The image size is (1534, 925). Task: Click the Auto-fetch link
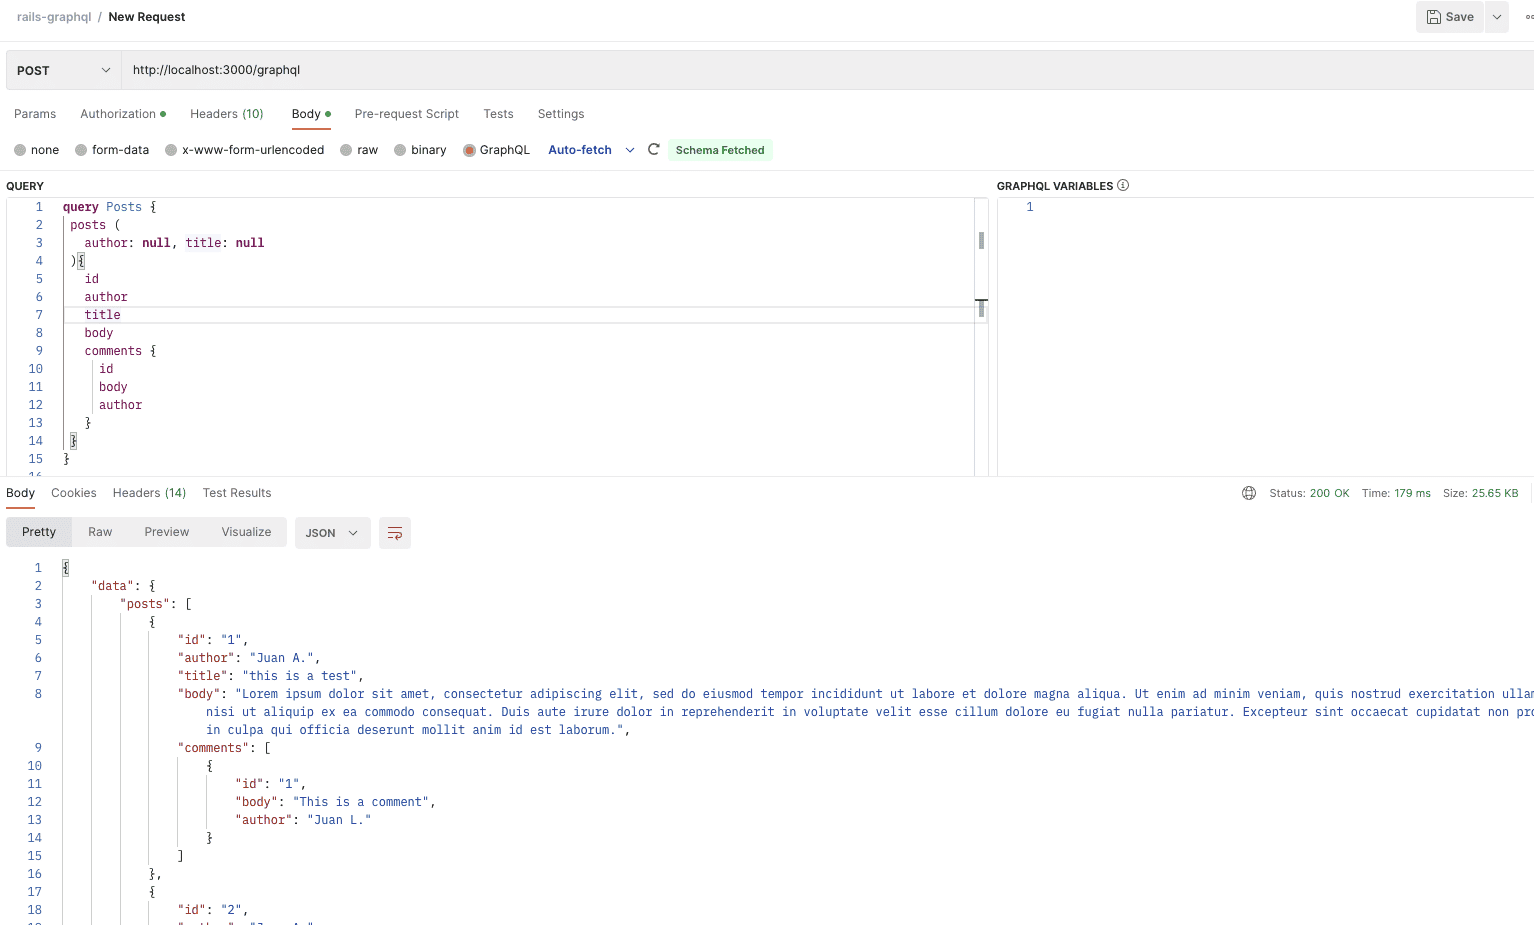[580, 150]
